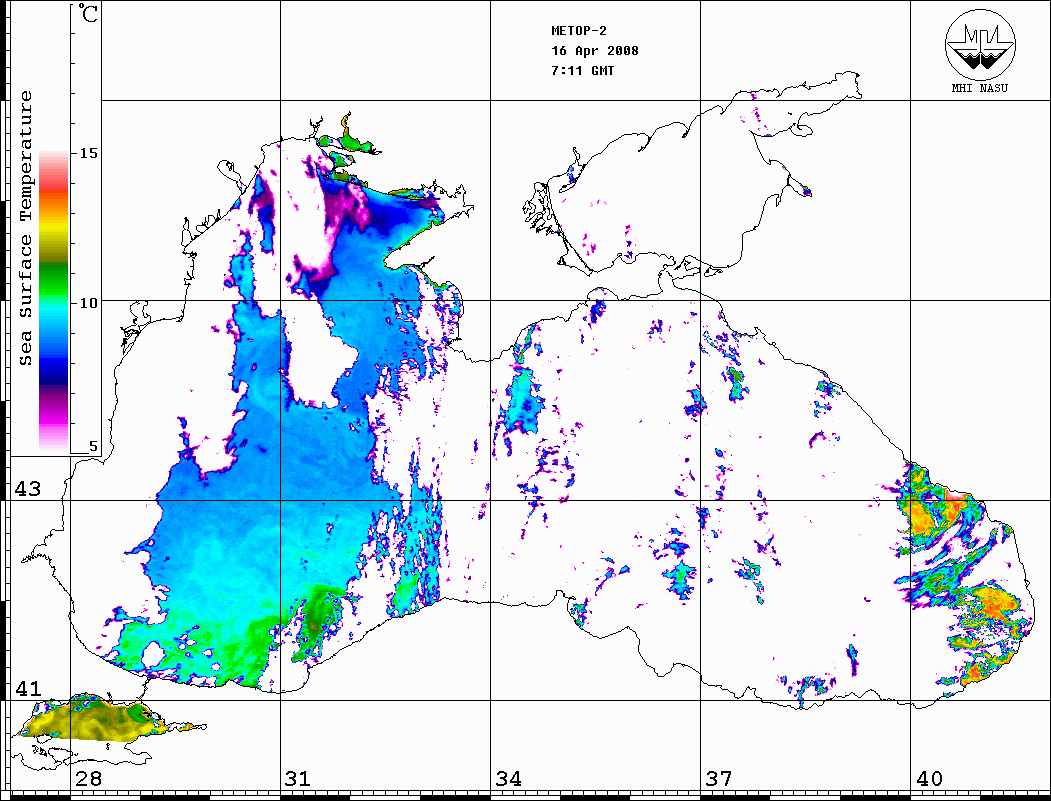Click the longitude label '40'
1051x801 pixels.
pyautogui.click(x=929, y=778)
